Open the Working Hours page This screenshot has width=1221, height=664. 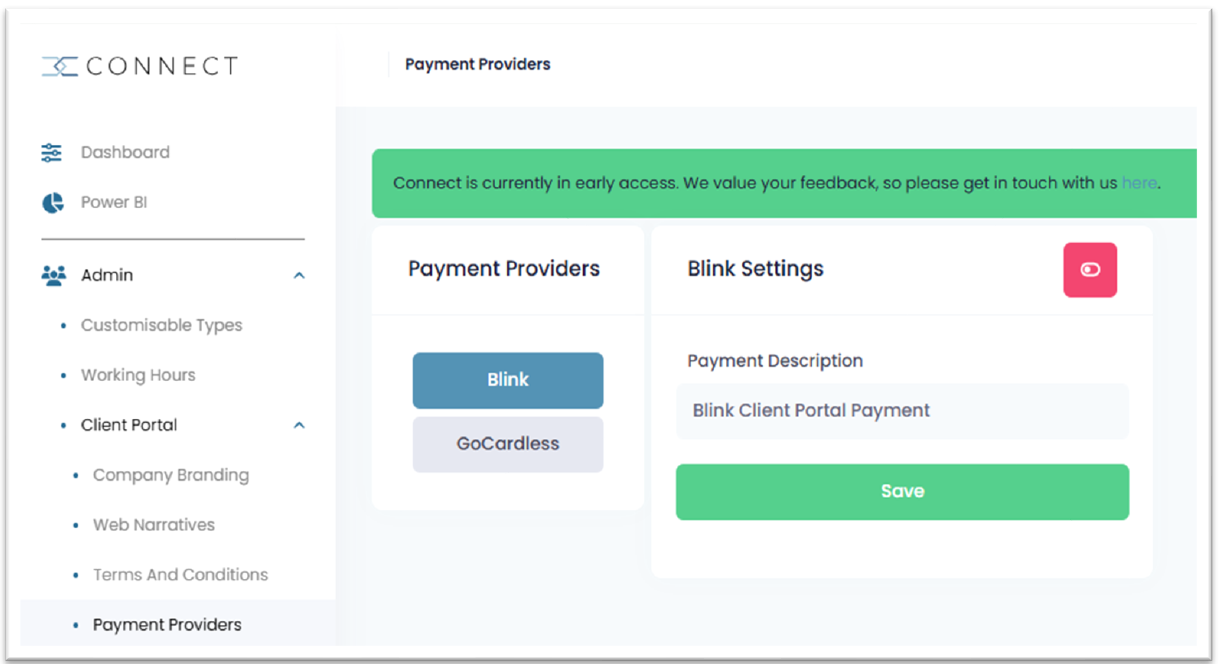tap(138, 375)
